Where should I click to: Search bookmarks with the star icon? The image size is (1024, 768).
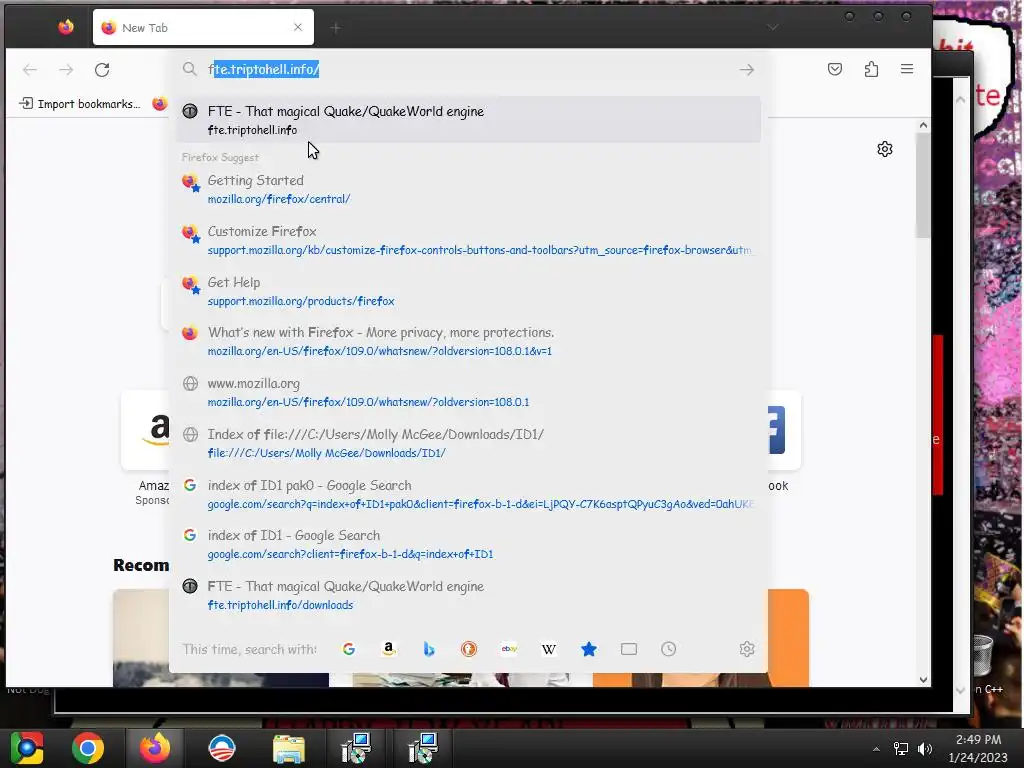pos(588,649)
